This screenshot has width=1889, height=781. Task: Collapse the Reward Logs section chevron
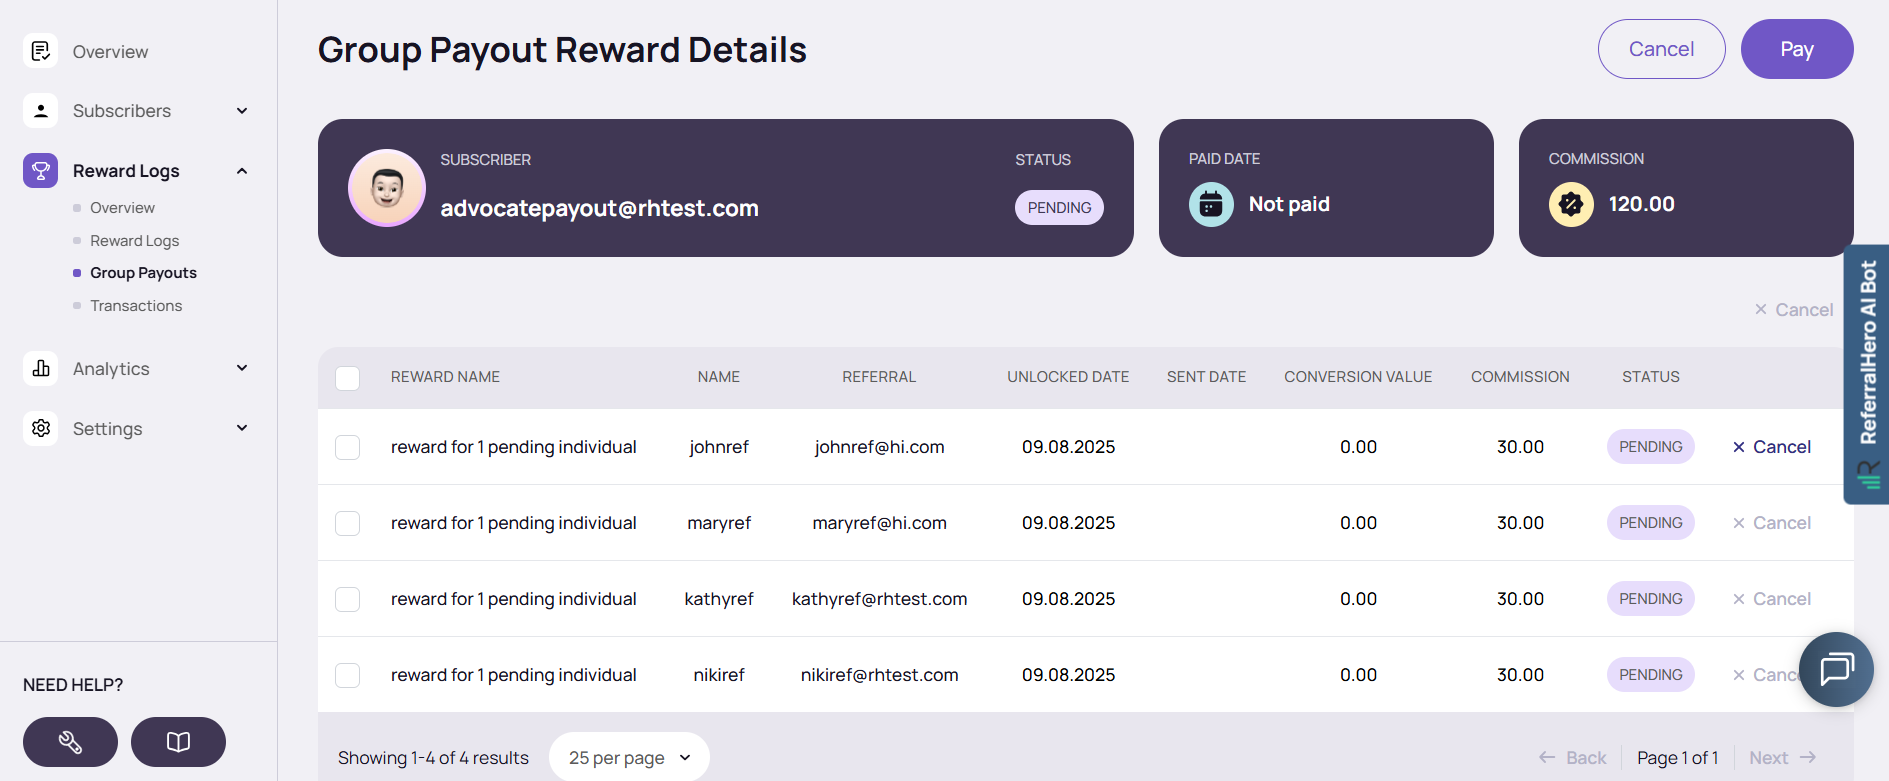242,171
